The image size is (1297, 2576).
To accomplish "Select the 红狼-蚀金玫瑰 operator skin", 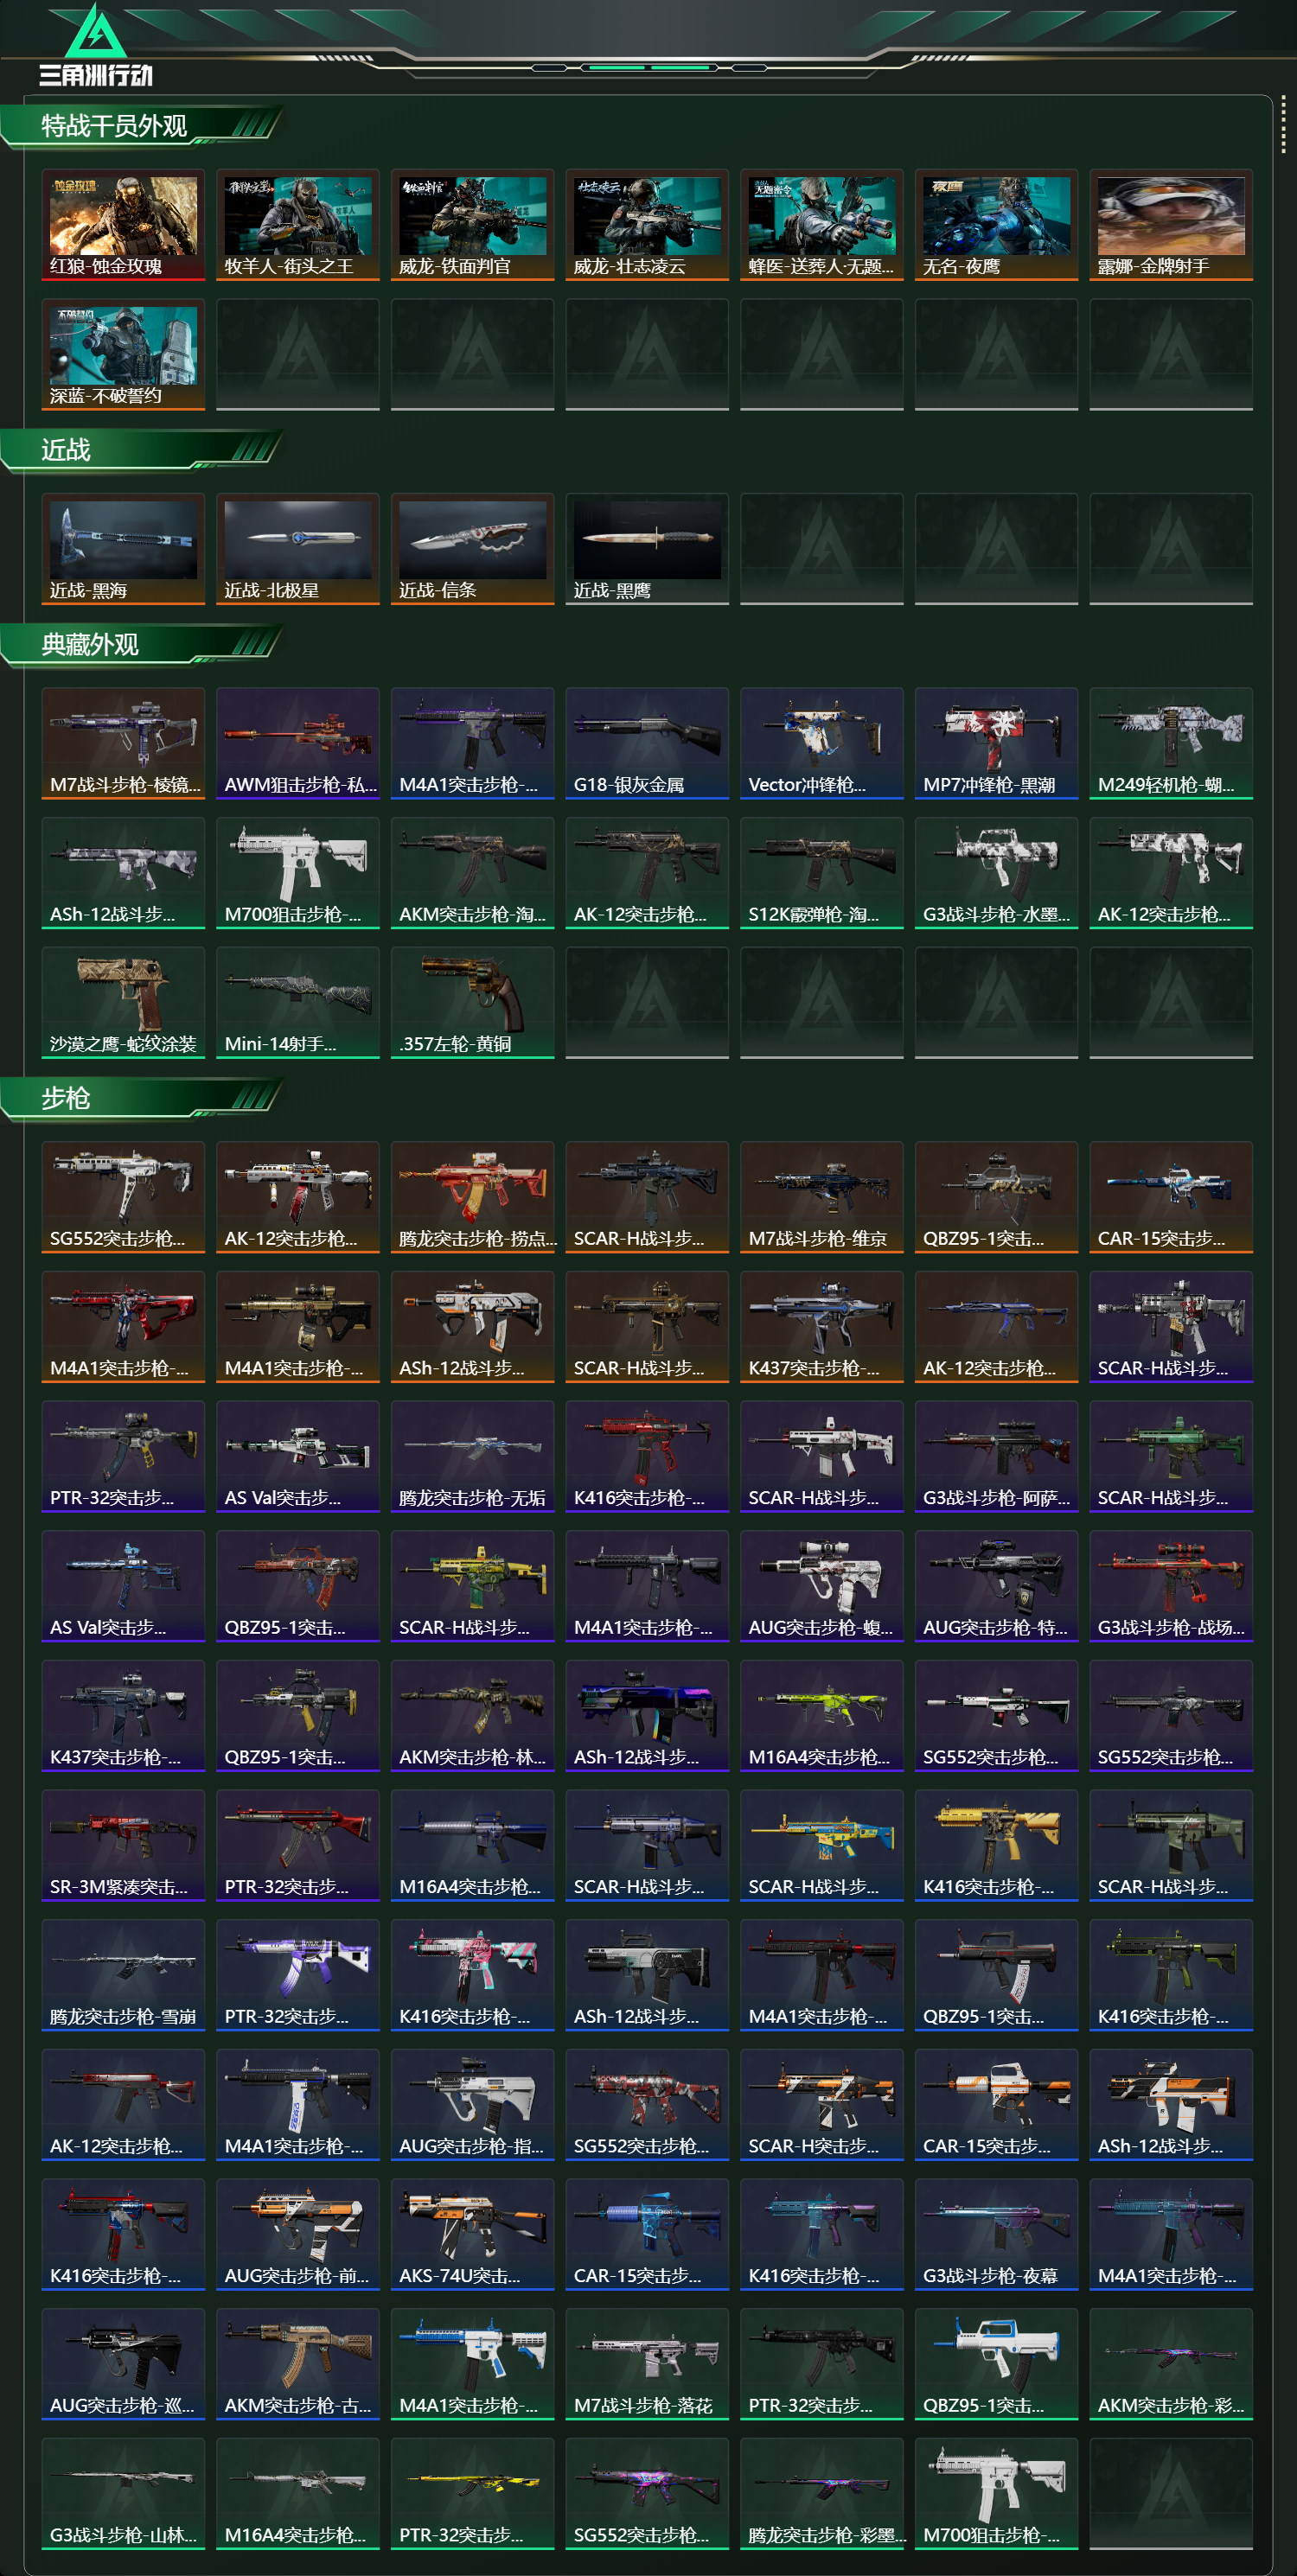I will [x=123, y=224].
